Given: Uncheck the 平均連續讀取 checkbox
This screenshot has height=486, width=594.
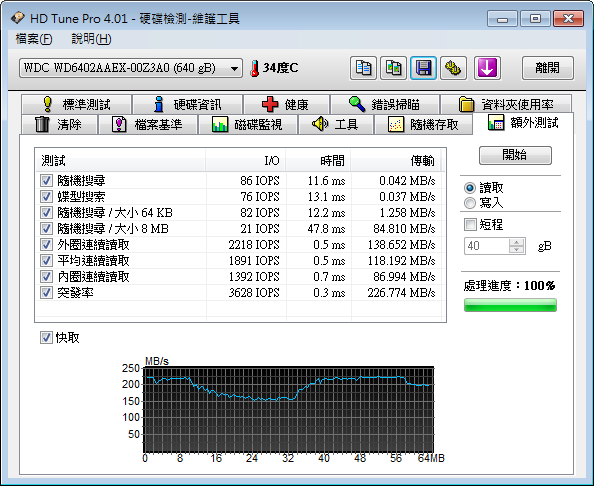Looking at the screenshot, I should 46,261.
